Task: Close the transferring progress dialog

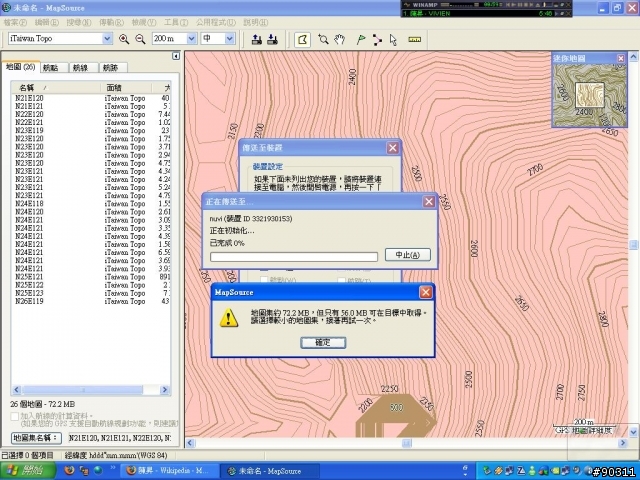Action: 429,202
